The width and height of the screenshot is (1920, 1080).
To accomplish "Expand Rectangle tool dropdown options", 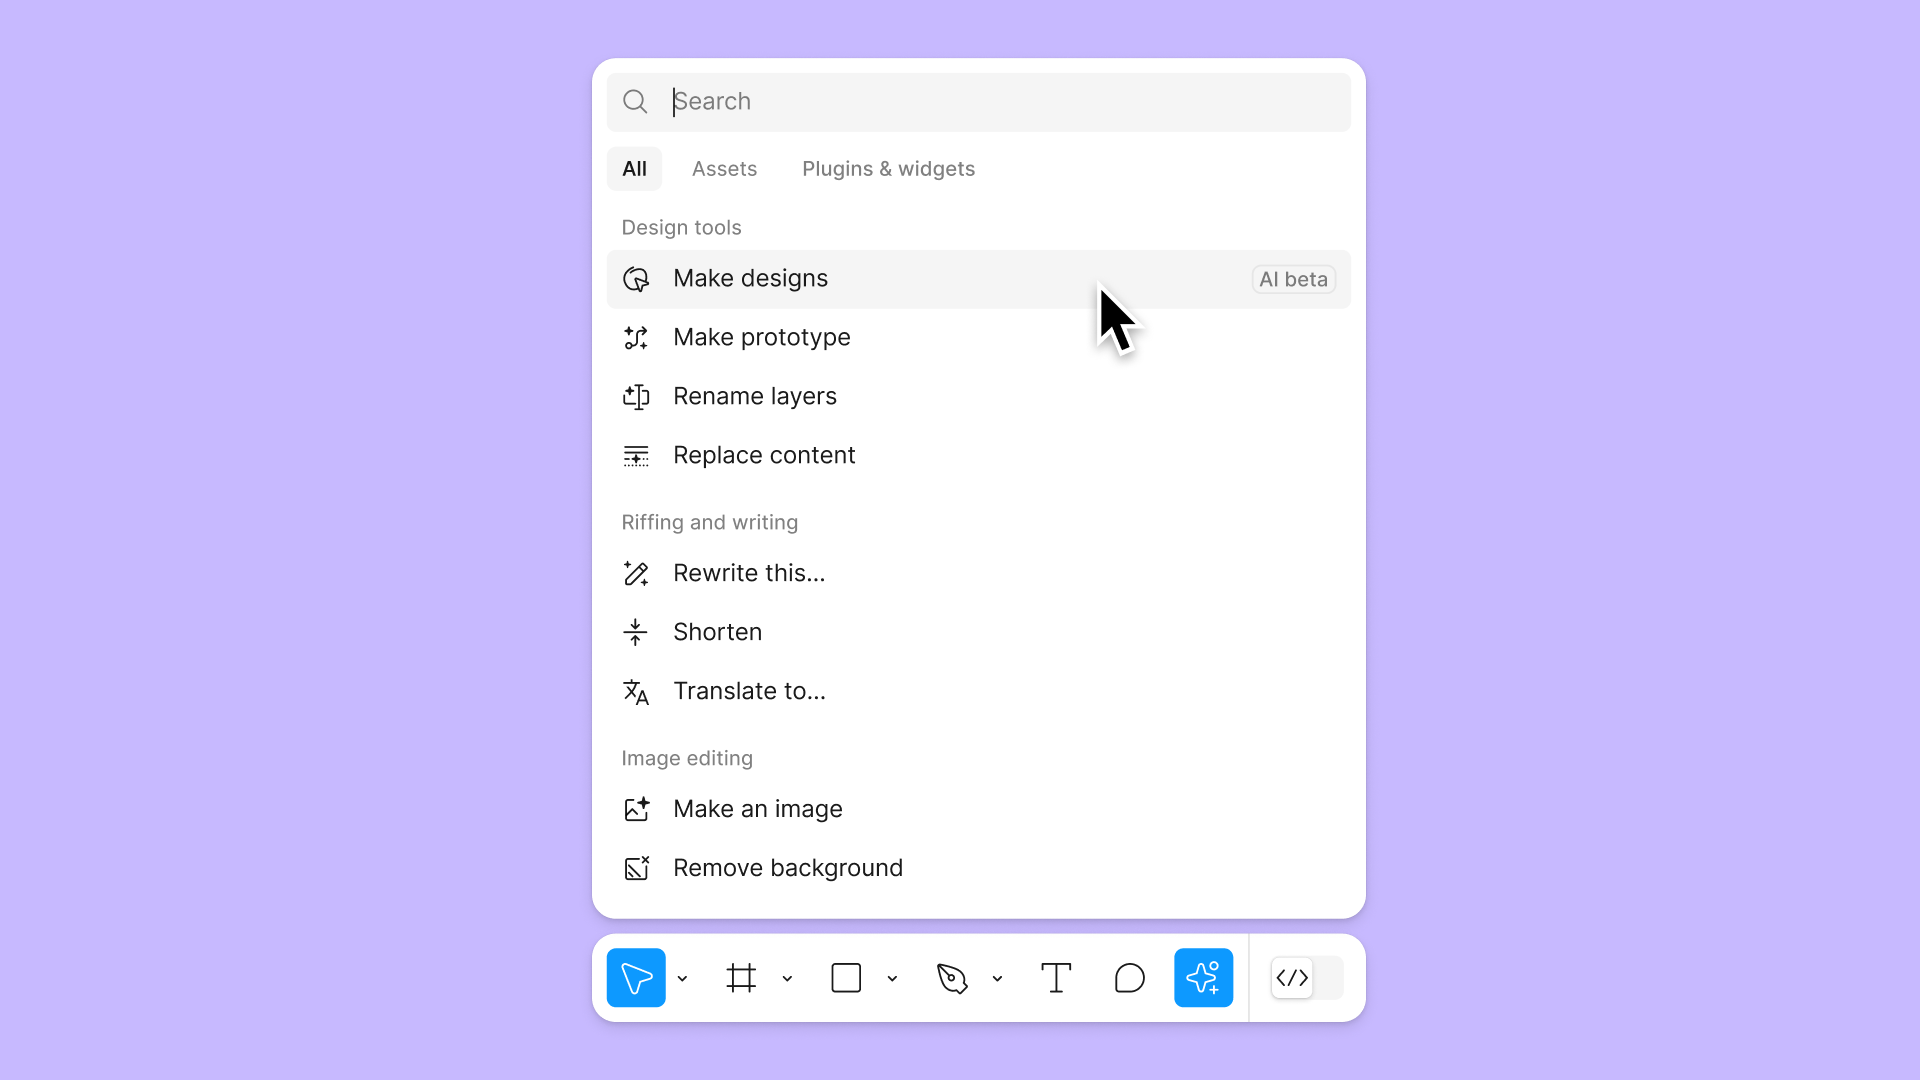I will 891,978.
